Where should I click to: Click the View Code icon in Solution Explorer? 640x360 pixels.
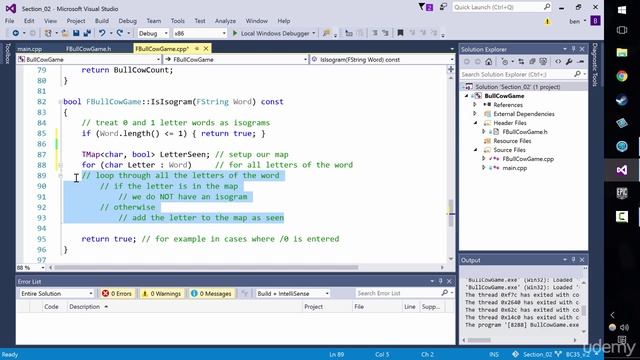(558, 62)
